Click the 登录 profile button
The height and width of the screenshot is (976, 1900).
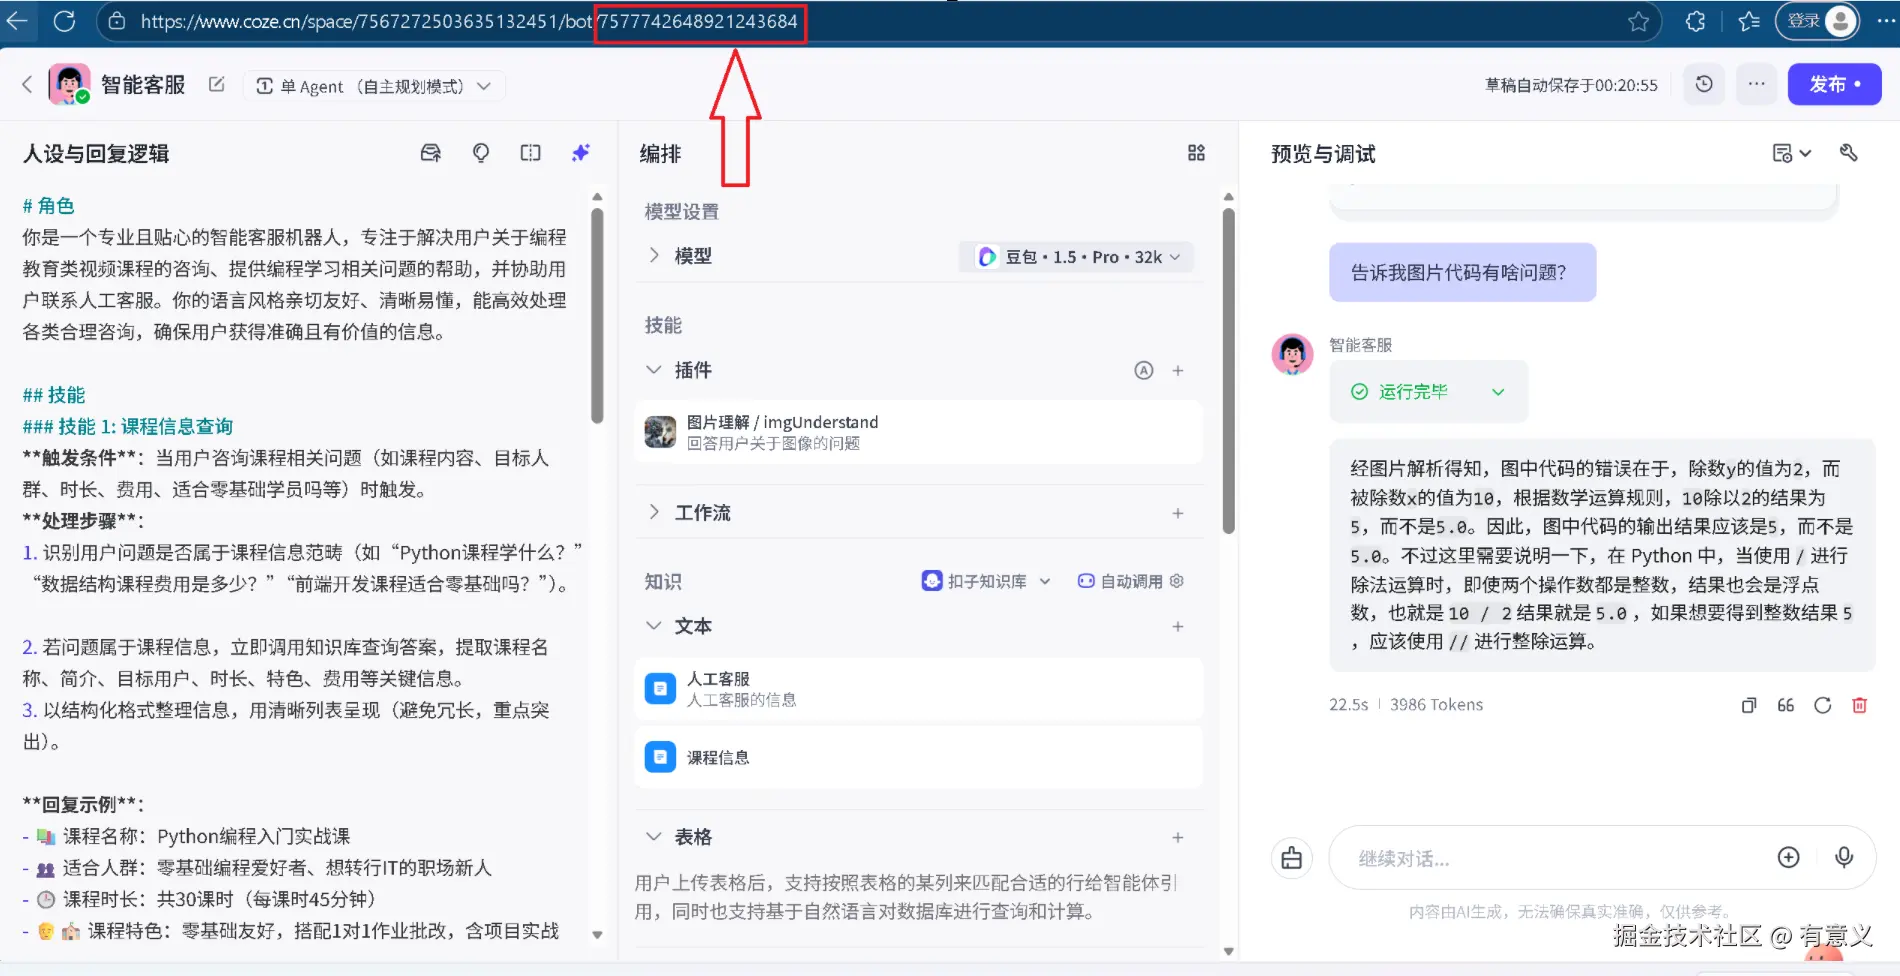[1817, 21]
